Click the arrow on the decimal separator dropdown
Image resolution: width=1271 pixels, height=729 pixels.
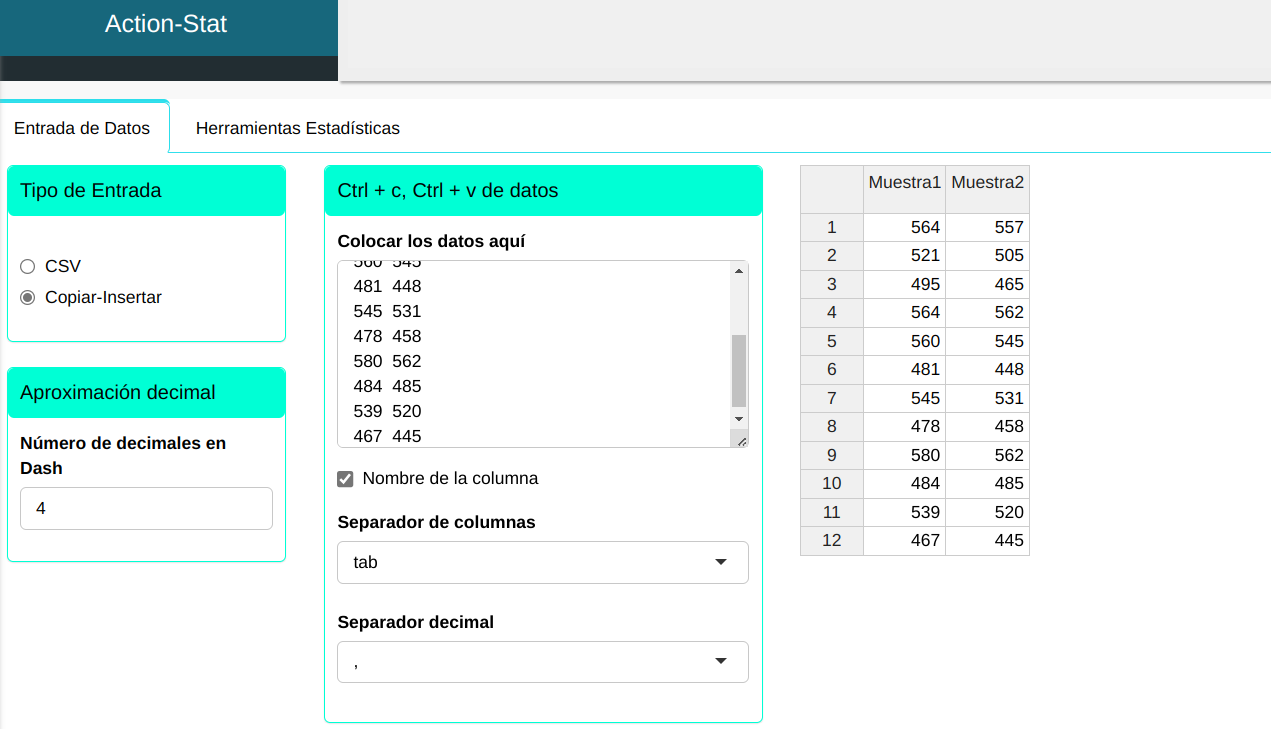tap(721, 662)
